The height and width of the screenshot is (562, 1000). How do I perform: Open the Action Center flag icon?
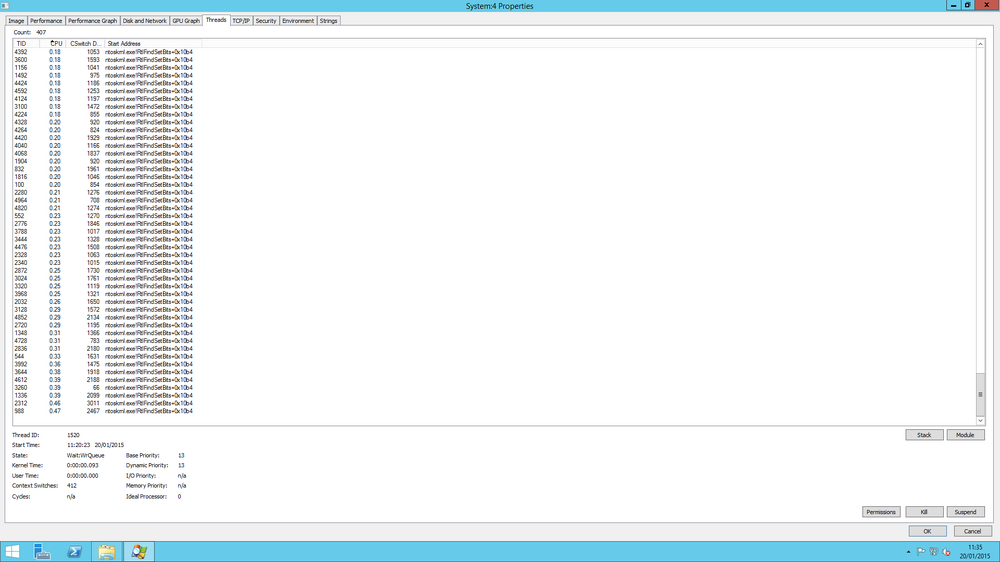pos(921,552)
